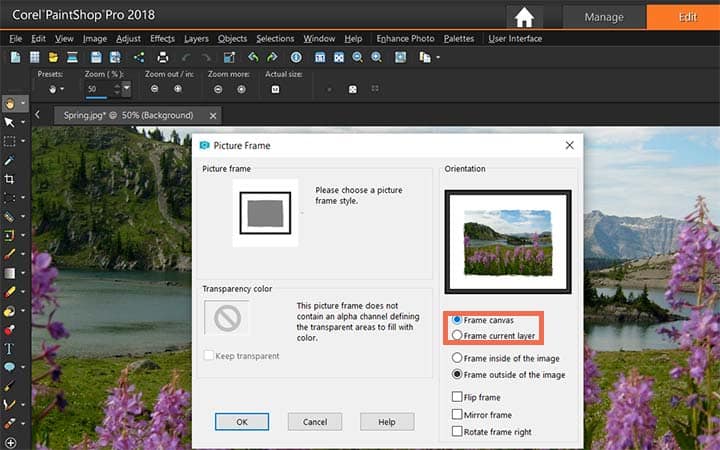Open the Adjust menu
Image resolution: width=720 pixels, height=450 pixels.
pos(128,39)
